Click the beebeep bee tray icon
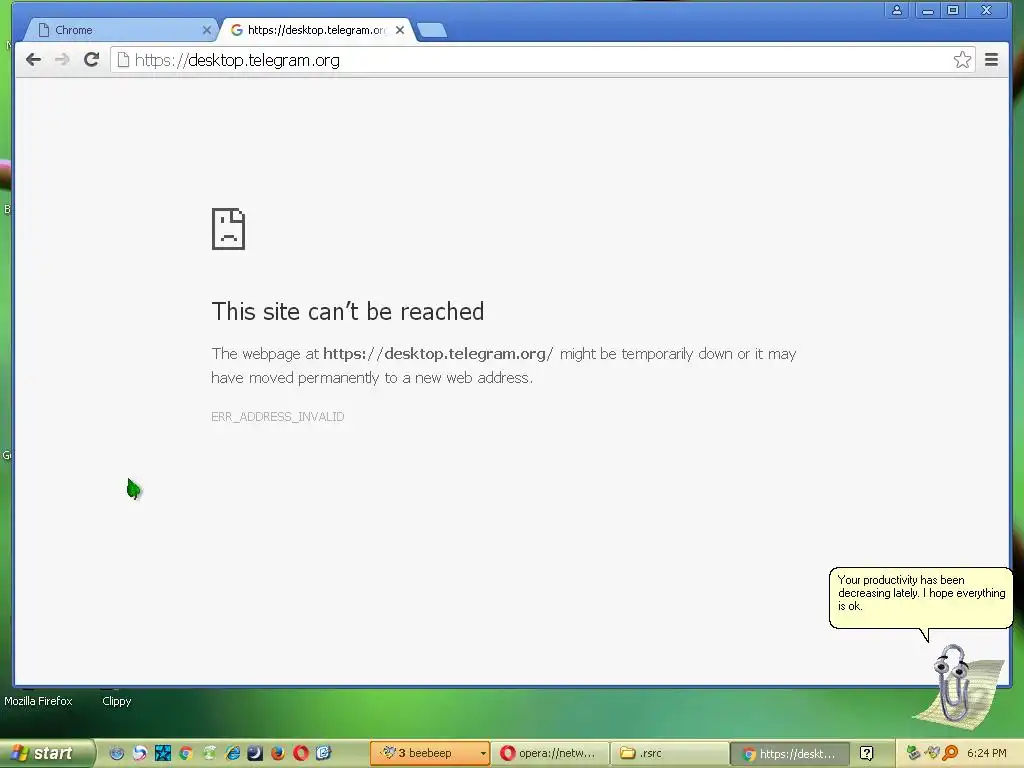Viewport: 1024px width, 768px height. [932, 753]
